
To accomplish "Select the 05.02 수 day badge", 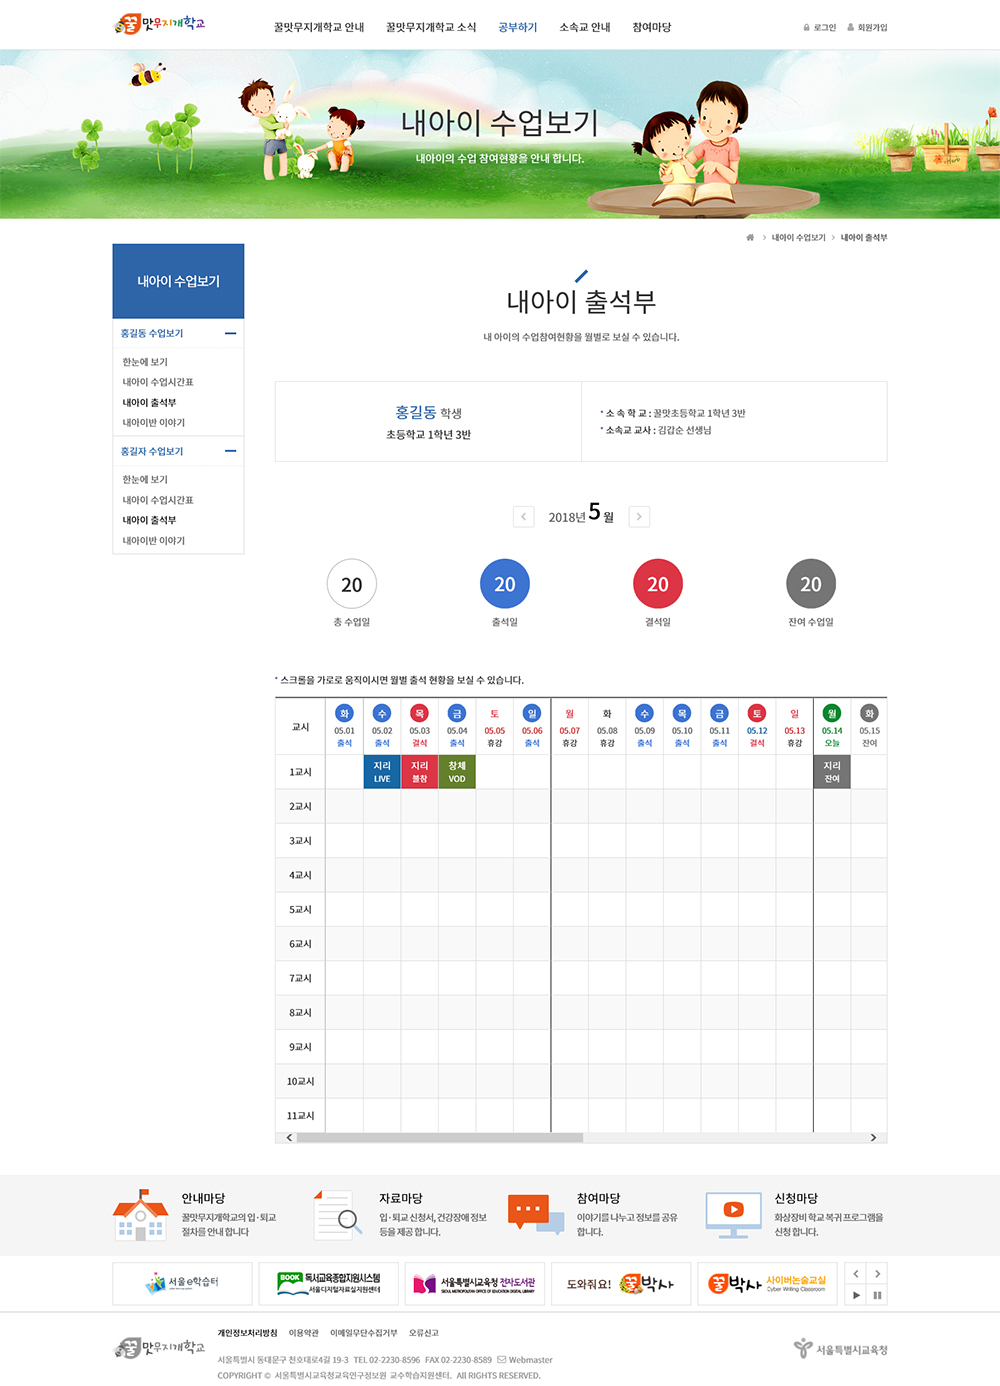I will point(382,713).
